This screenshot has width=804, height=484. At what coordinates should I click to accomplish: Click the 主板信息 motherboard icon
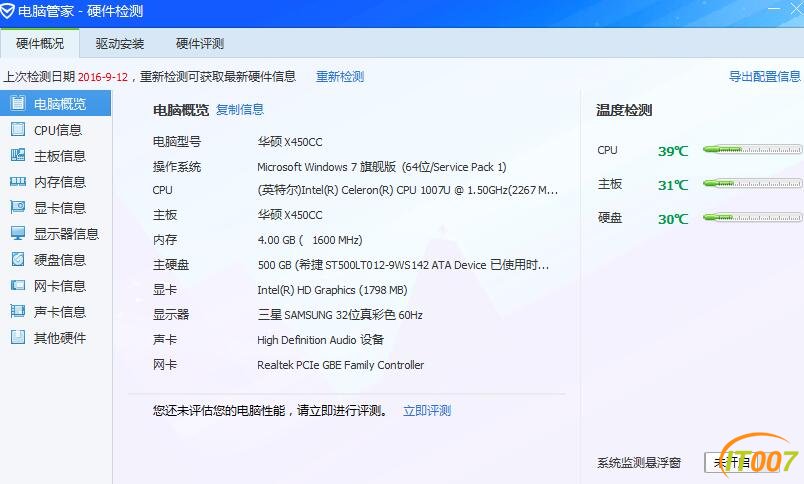tap(17, 155)
